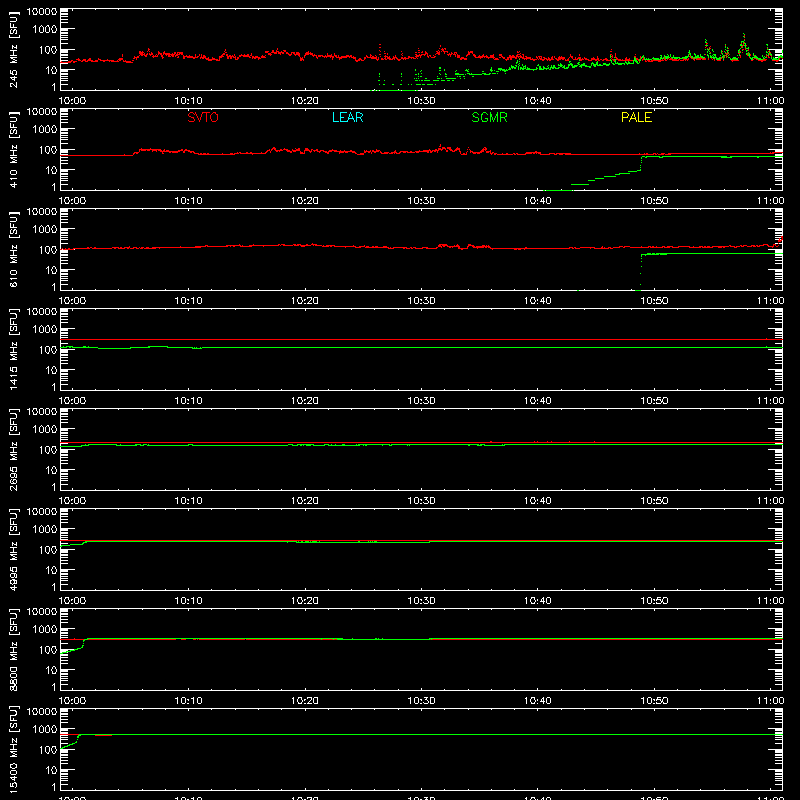Viewport: 800px width, 800px height.
Task: Click the green SGMR station label
Action: click(x=489, y=117)
